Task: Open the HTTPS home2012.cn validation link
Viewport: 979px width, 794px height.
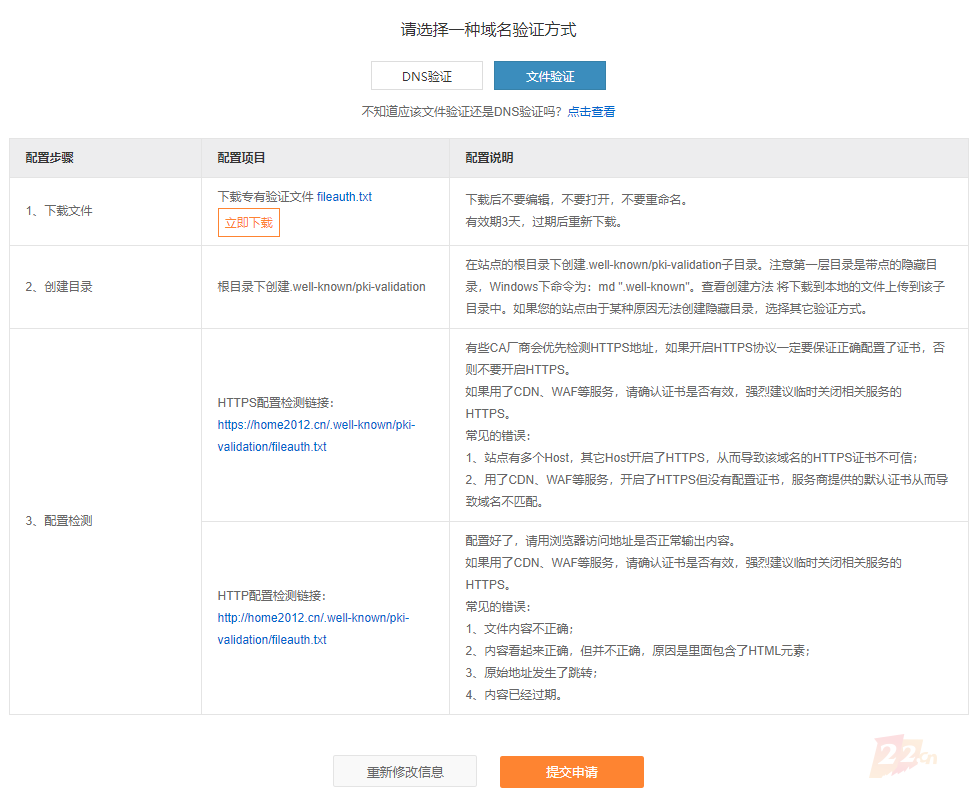Action: click(315, 435)
